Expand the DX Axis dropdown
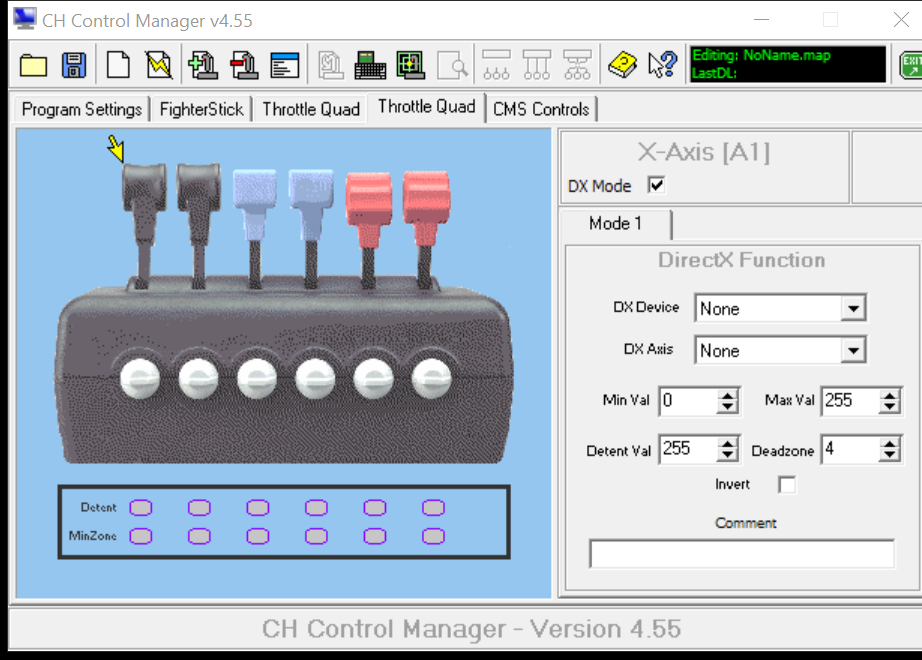The width and height of the screenshot is (922, 660). coord(853,351)
